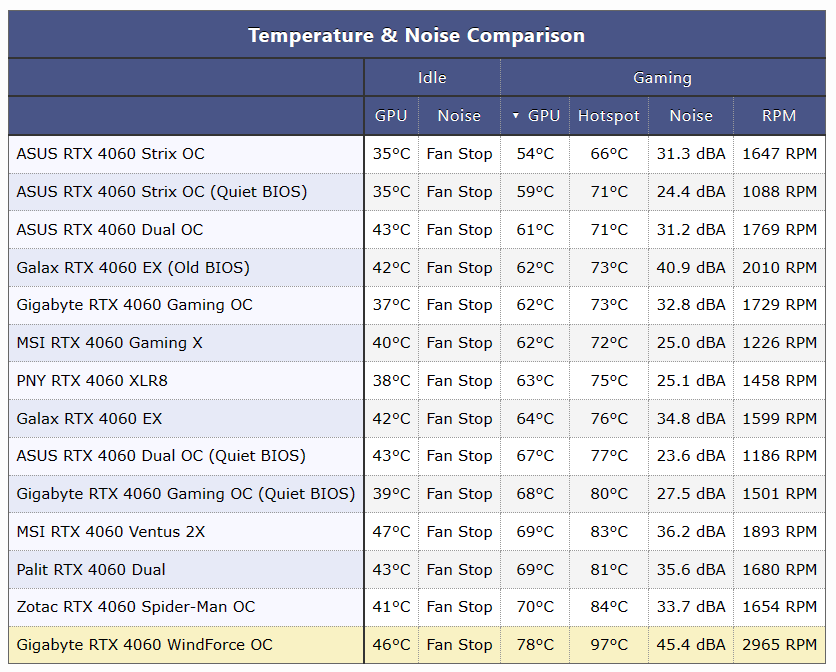Click the MSI RTX 4060 Ventus 2X entry

110,532
